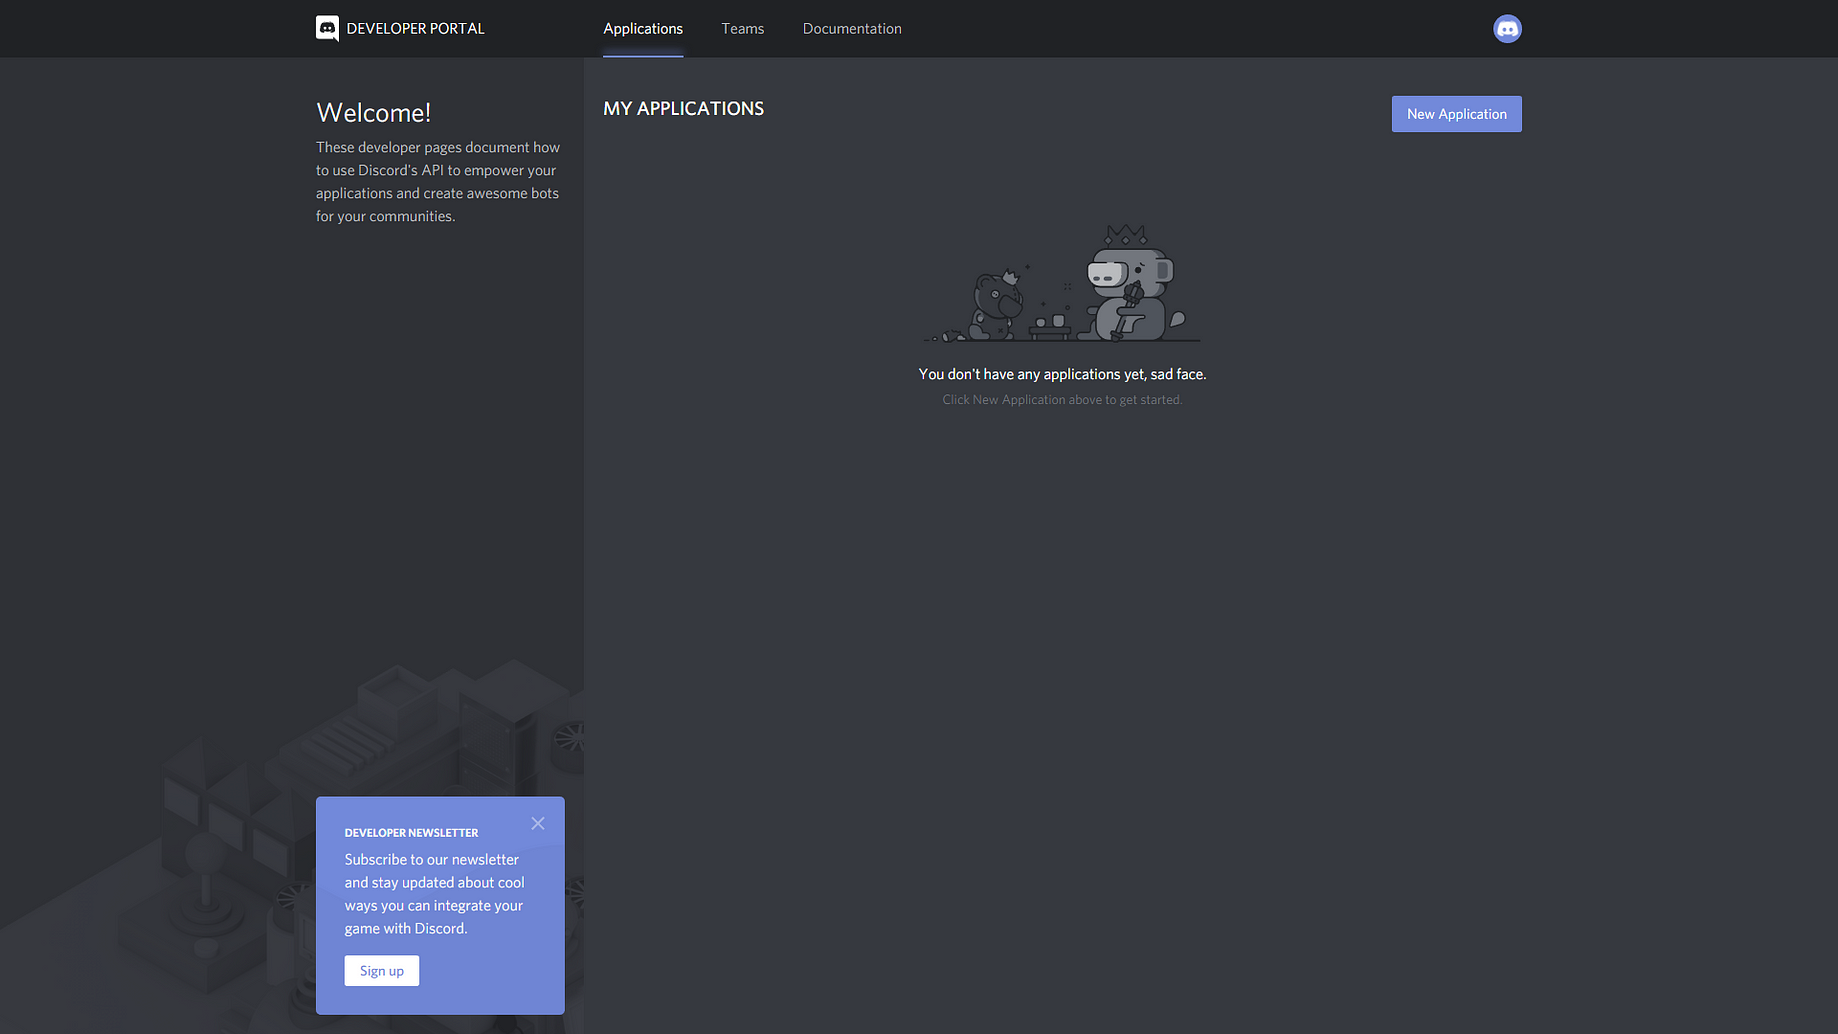Close the Developer Newsletter popup
The height and width of the screenshot is (1034, 1838).
tap(538, 823)
